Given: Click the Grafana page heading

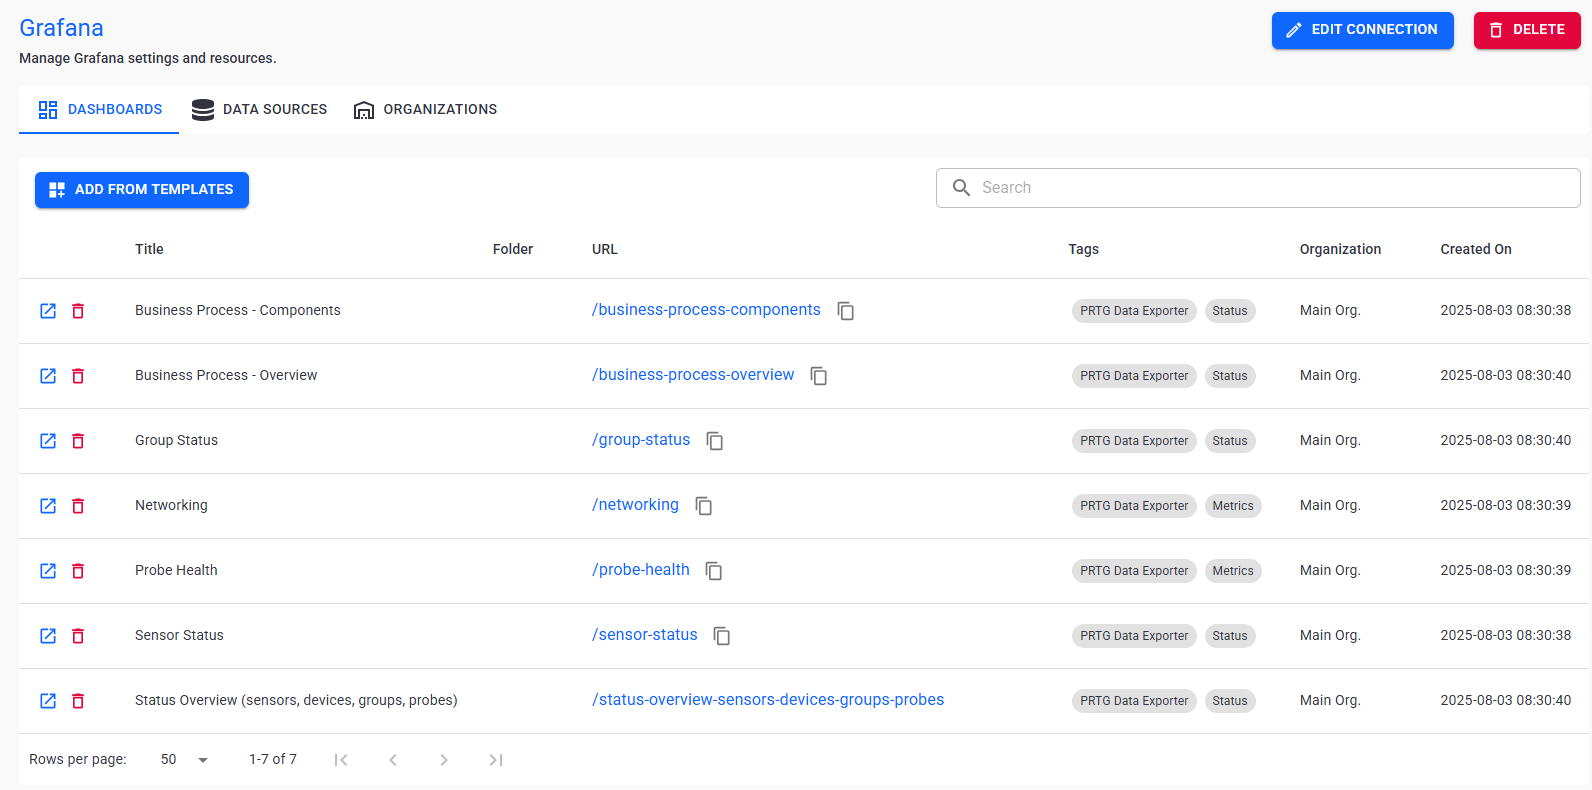Looking at the screenshot, I should (61, 28).
